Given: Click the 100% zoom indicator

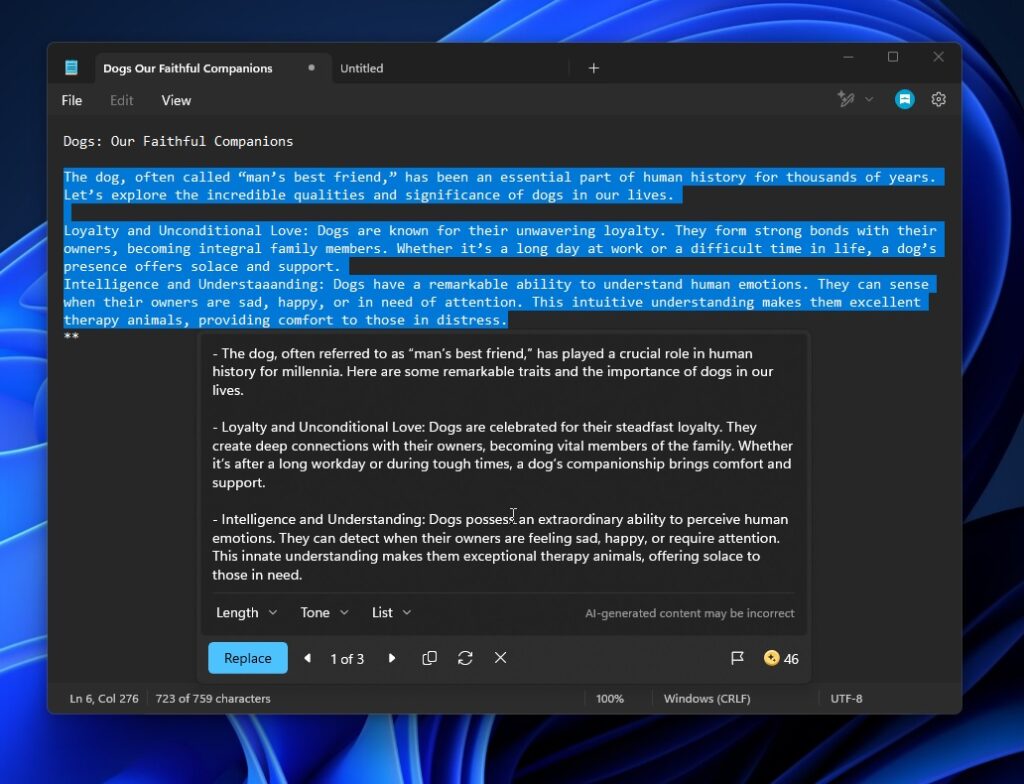Looking at the screenshot, I should [610, 698].
